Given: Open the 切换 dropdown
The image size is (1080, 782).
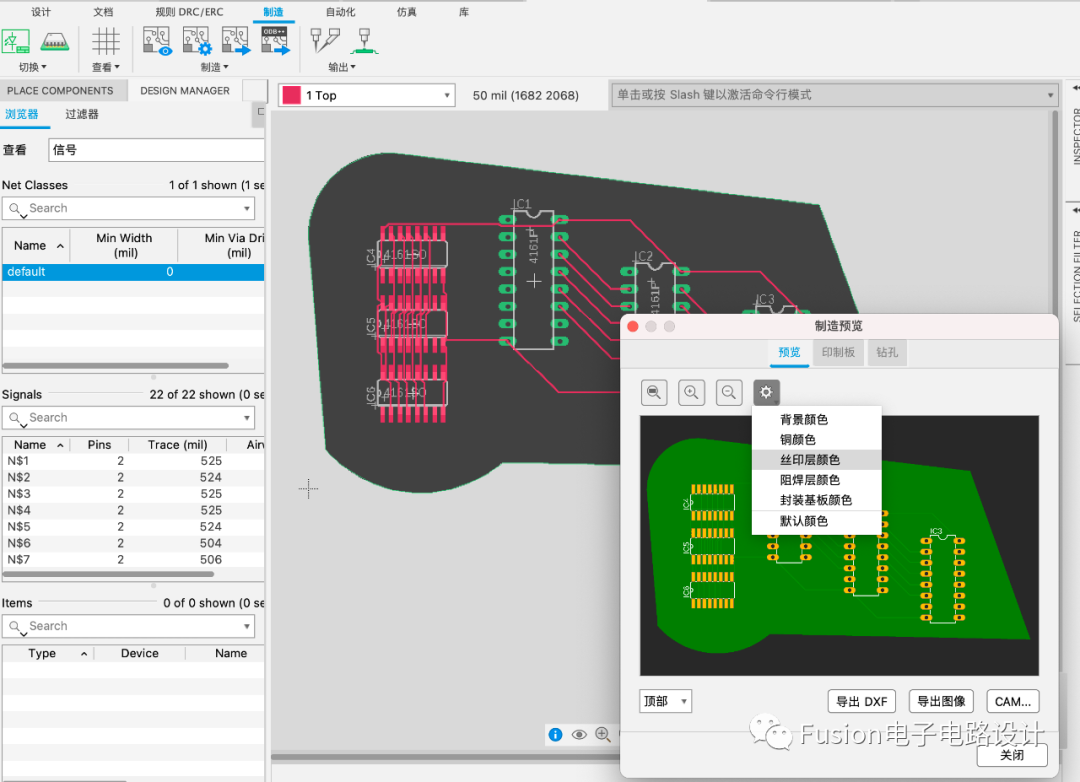Looking at the screenshot, I should [32, 67].
